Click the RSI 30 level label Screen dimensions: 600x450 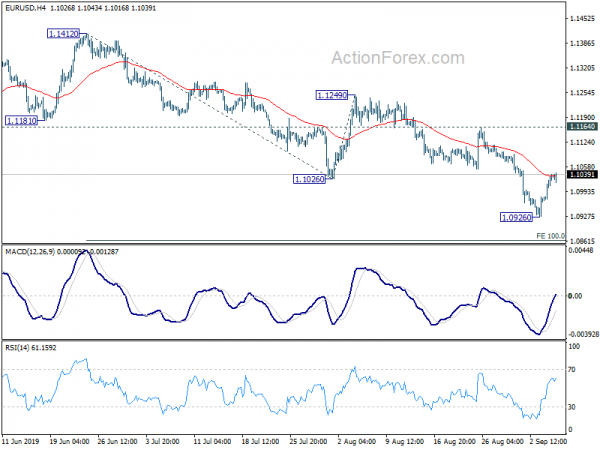pos(572,407)
